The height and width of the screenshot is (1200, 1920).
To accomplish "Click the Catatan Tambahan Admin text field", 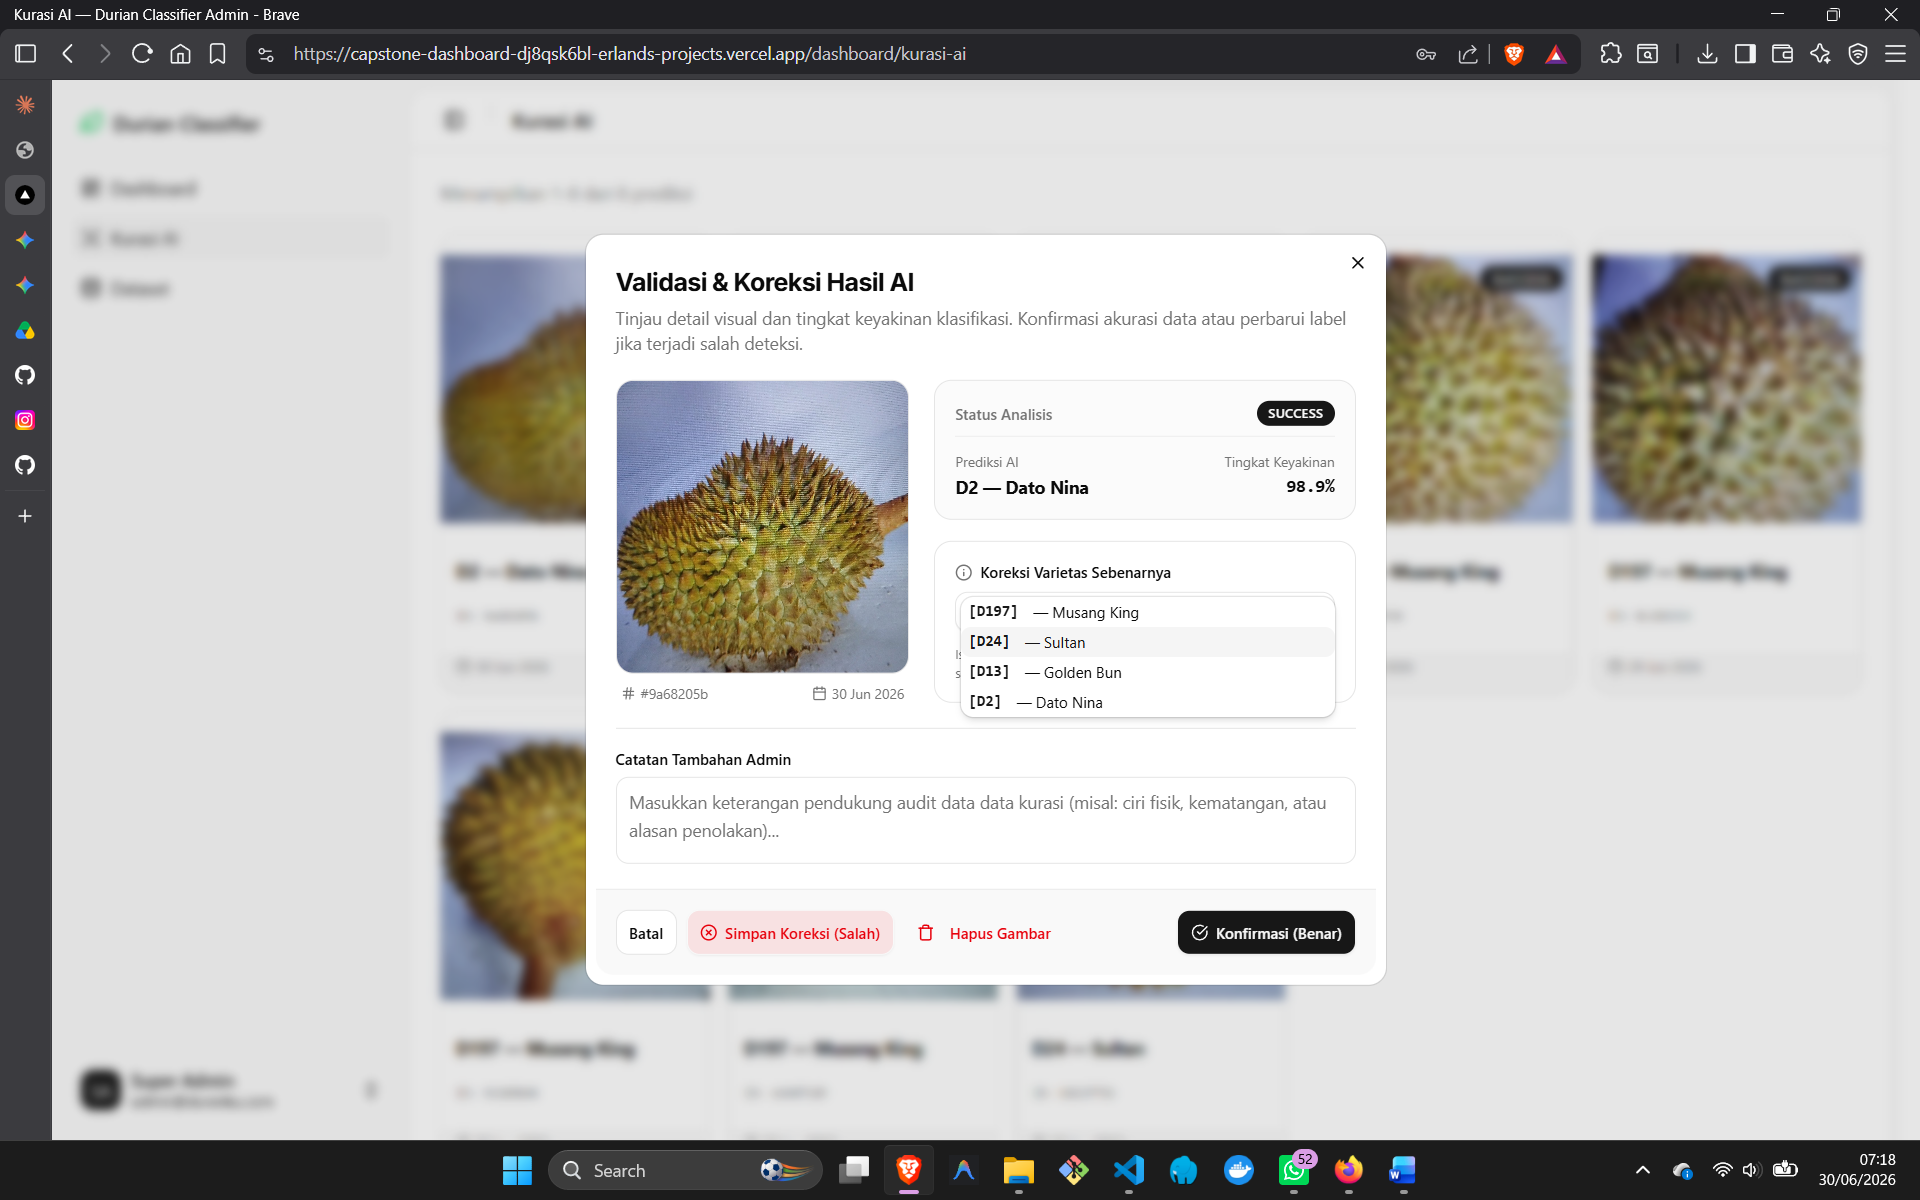I will (985, 820).
